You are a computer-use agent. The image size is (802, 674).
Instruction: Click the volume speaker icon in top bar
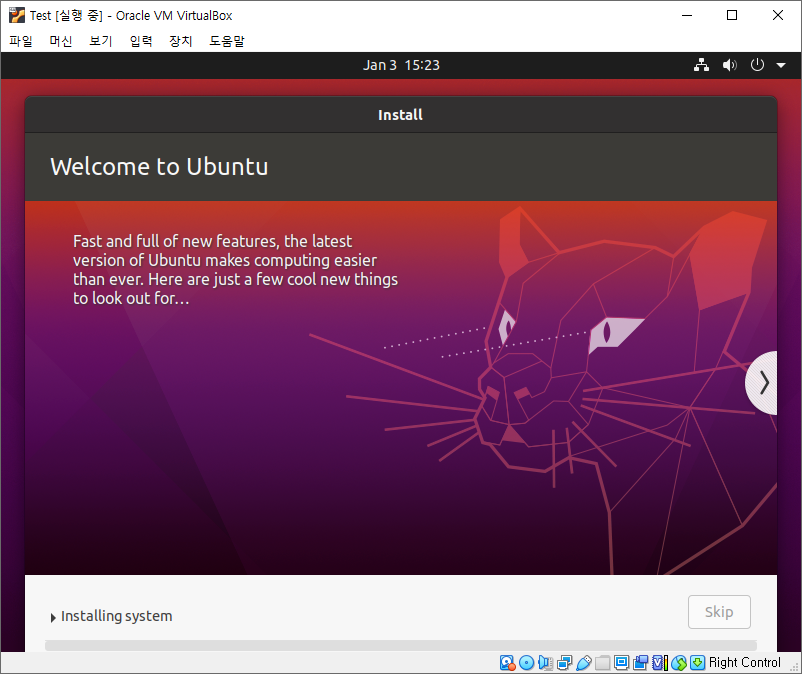[x=729, y=65]
